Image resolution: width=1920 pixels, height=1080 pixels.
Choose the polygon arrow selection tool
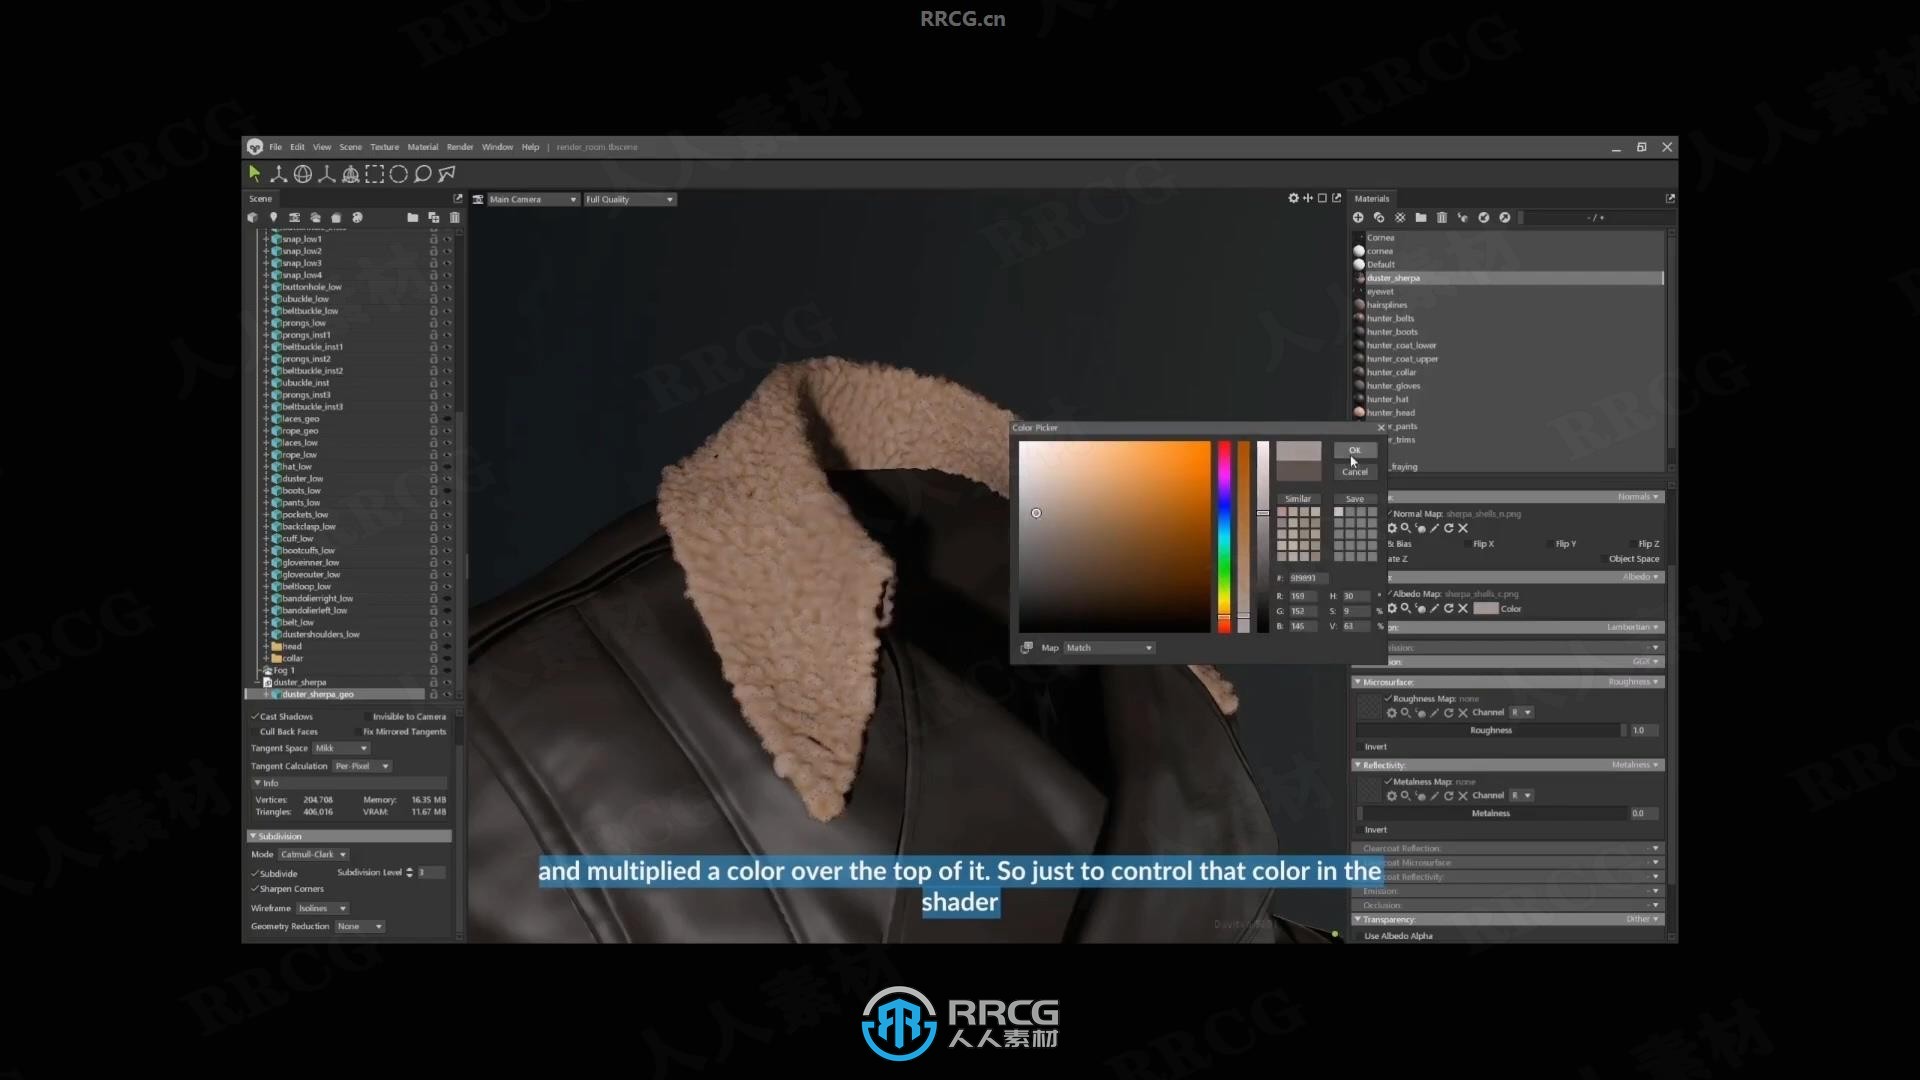(447, 174)
